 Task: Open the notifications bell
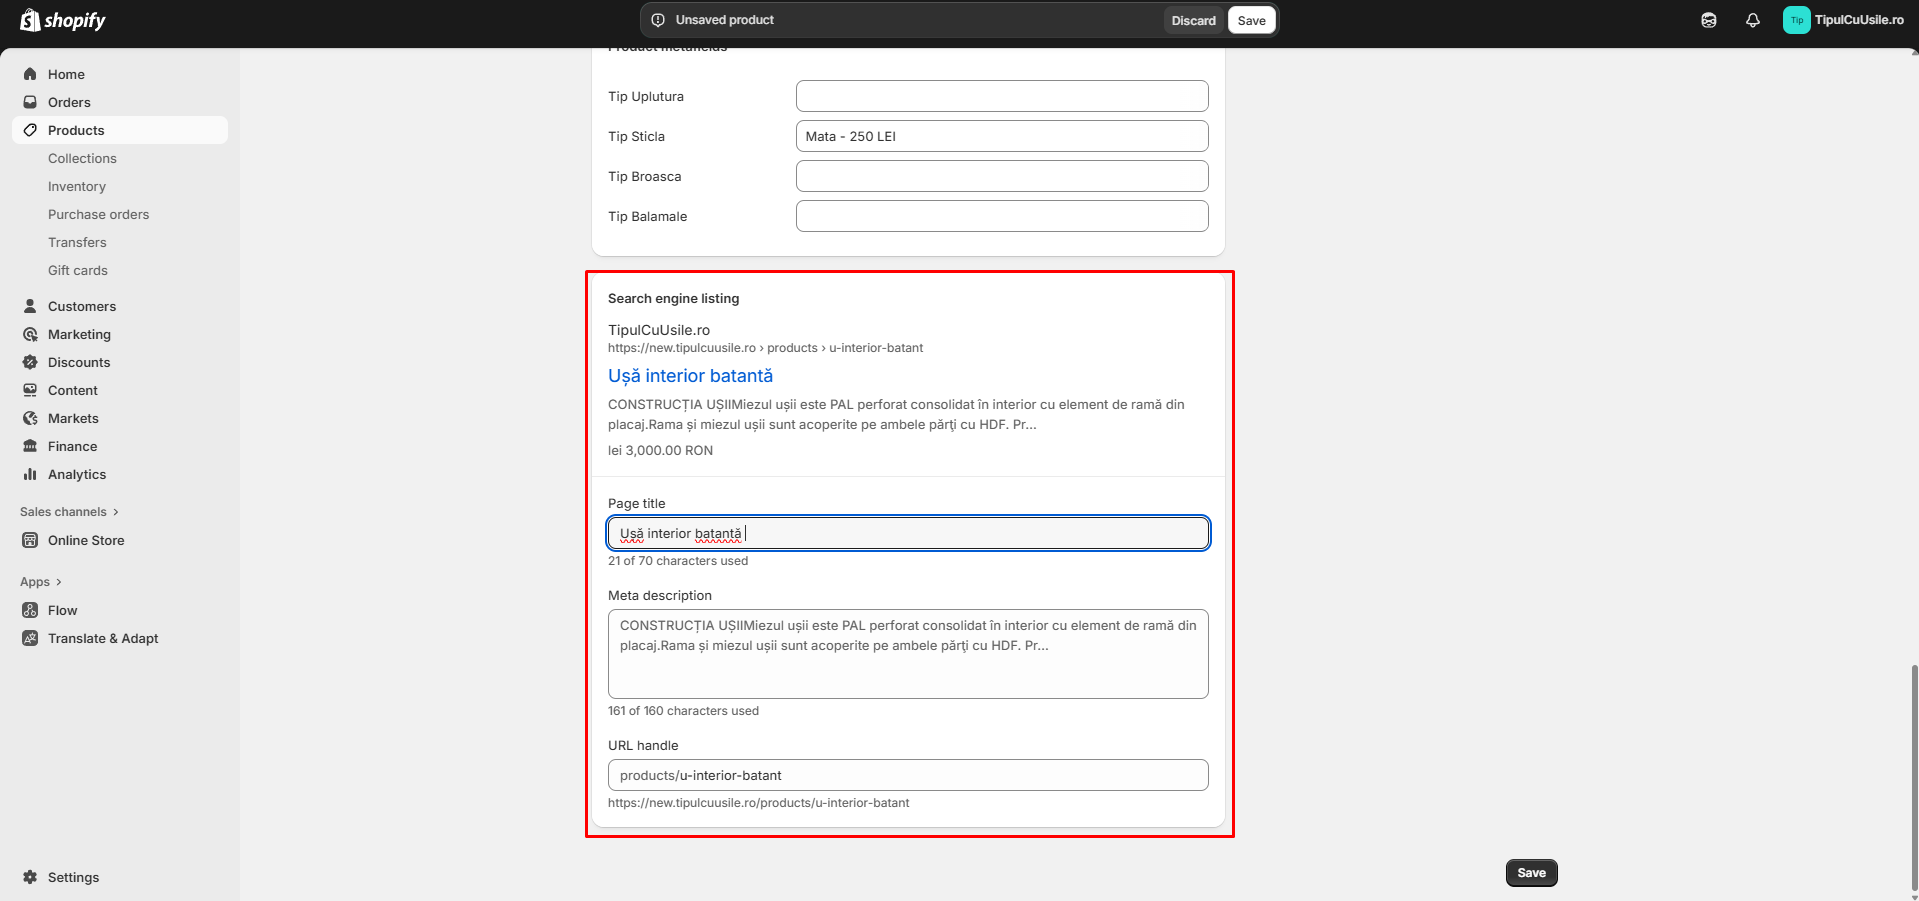point(1752,20)
